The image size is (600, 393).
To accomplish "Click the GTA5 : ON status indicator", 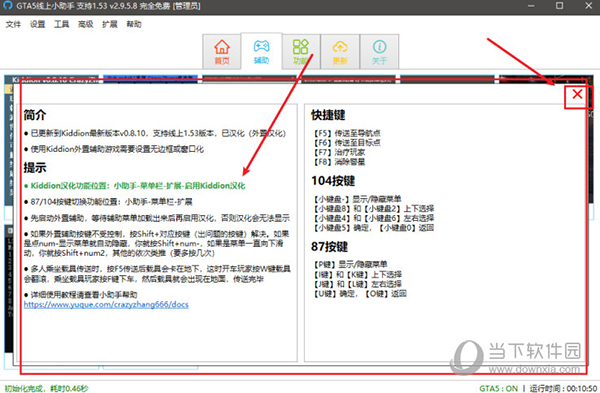I will click(x=498, y=388).
